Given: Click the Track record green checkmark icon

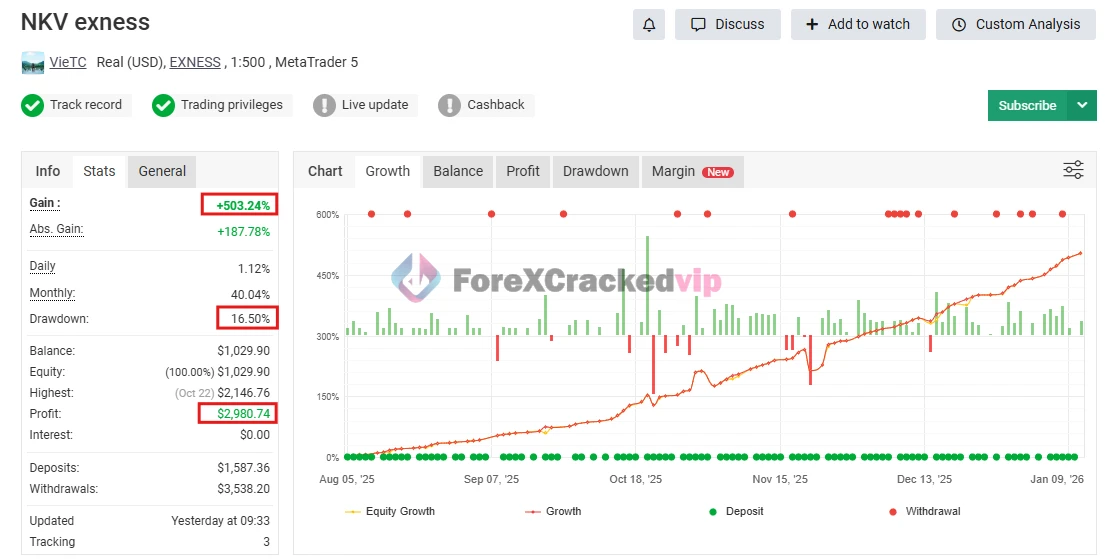Looking at the screenshot, I should tap(32, 105).
